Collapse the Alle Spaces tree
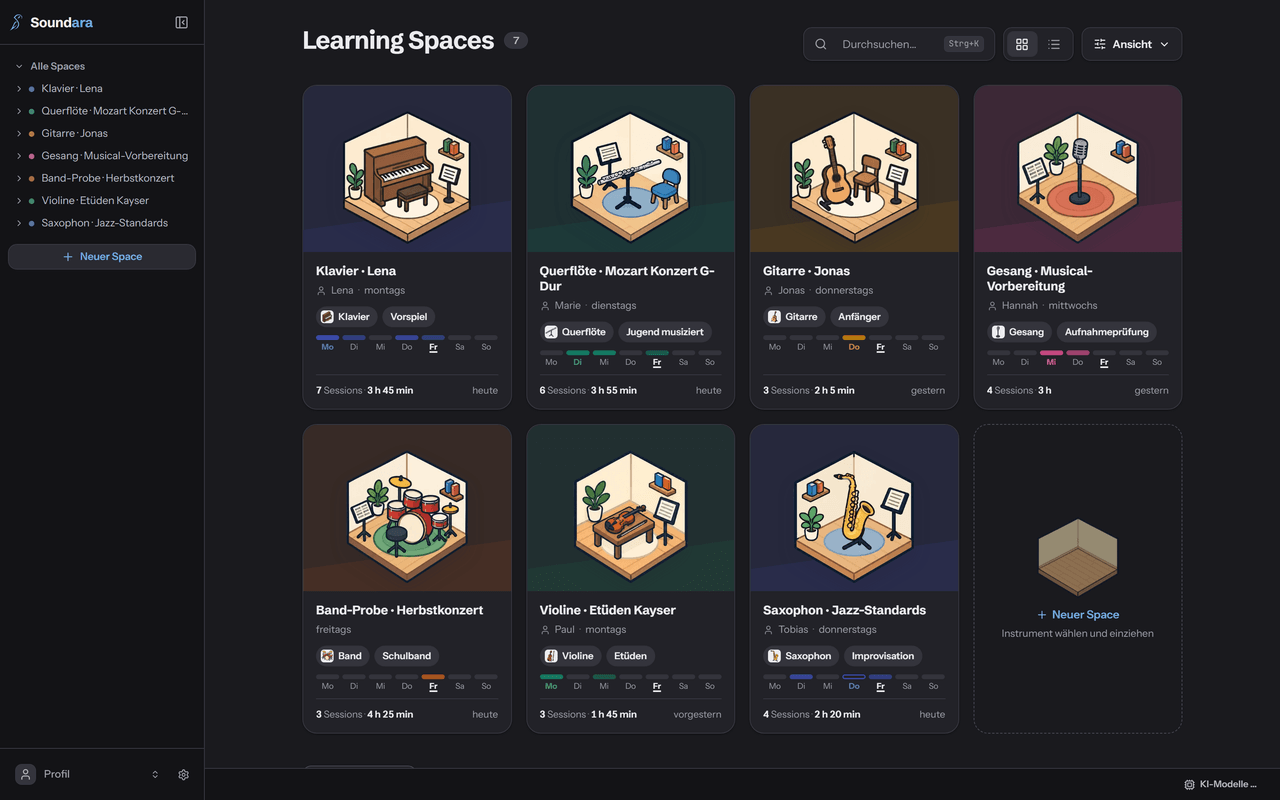 pos(19,66)
